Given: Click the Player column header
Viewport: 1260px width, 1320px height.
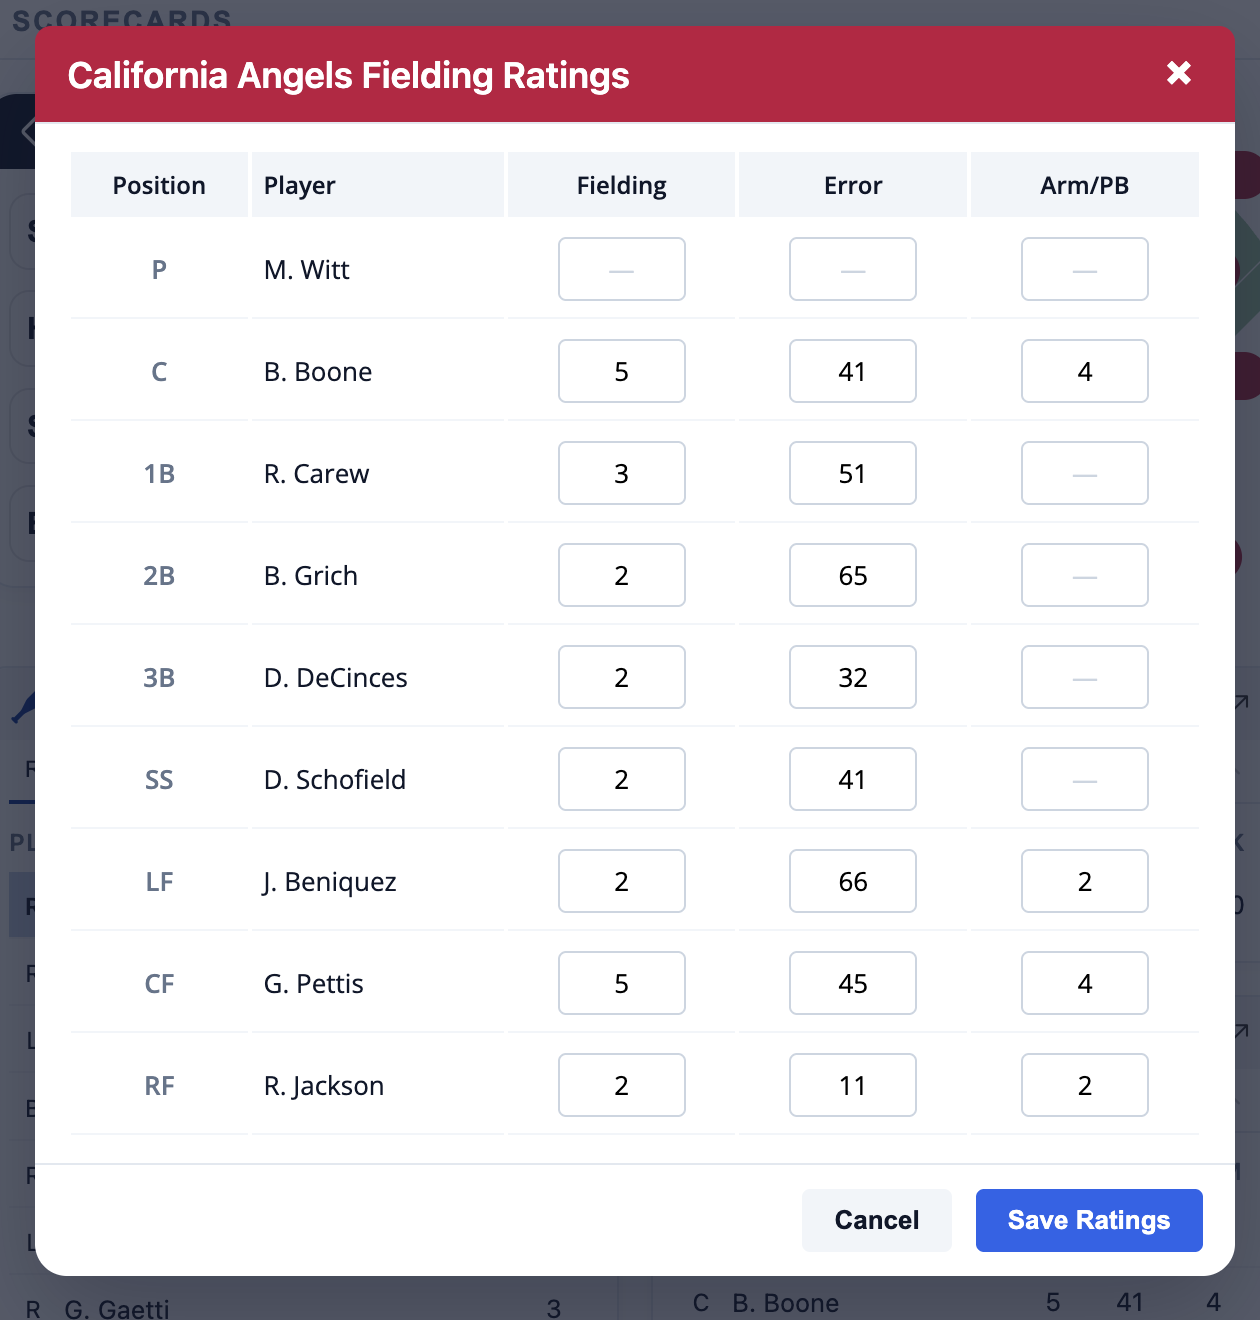Looking at the screenshot, I should coord(299,185).
